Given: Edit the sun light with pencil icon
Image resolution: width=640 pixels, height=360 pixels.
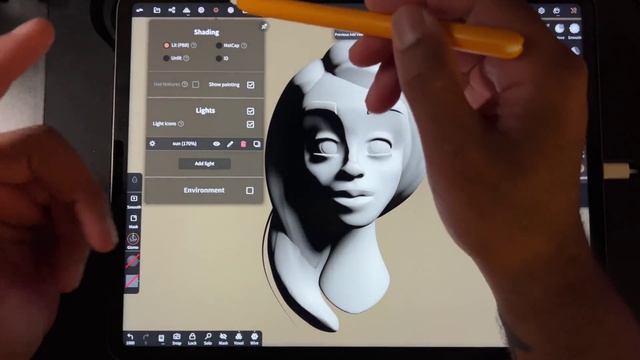Looking at the screenshot, I should 230,144.
